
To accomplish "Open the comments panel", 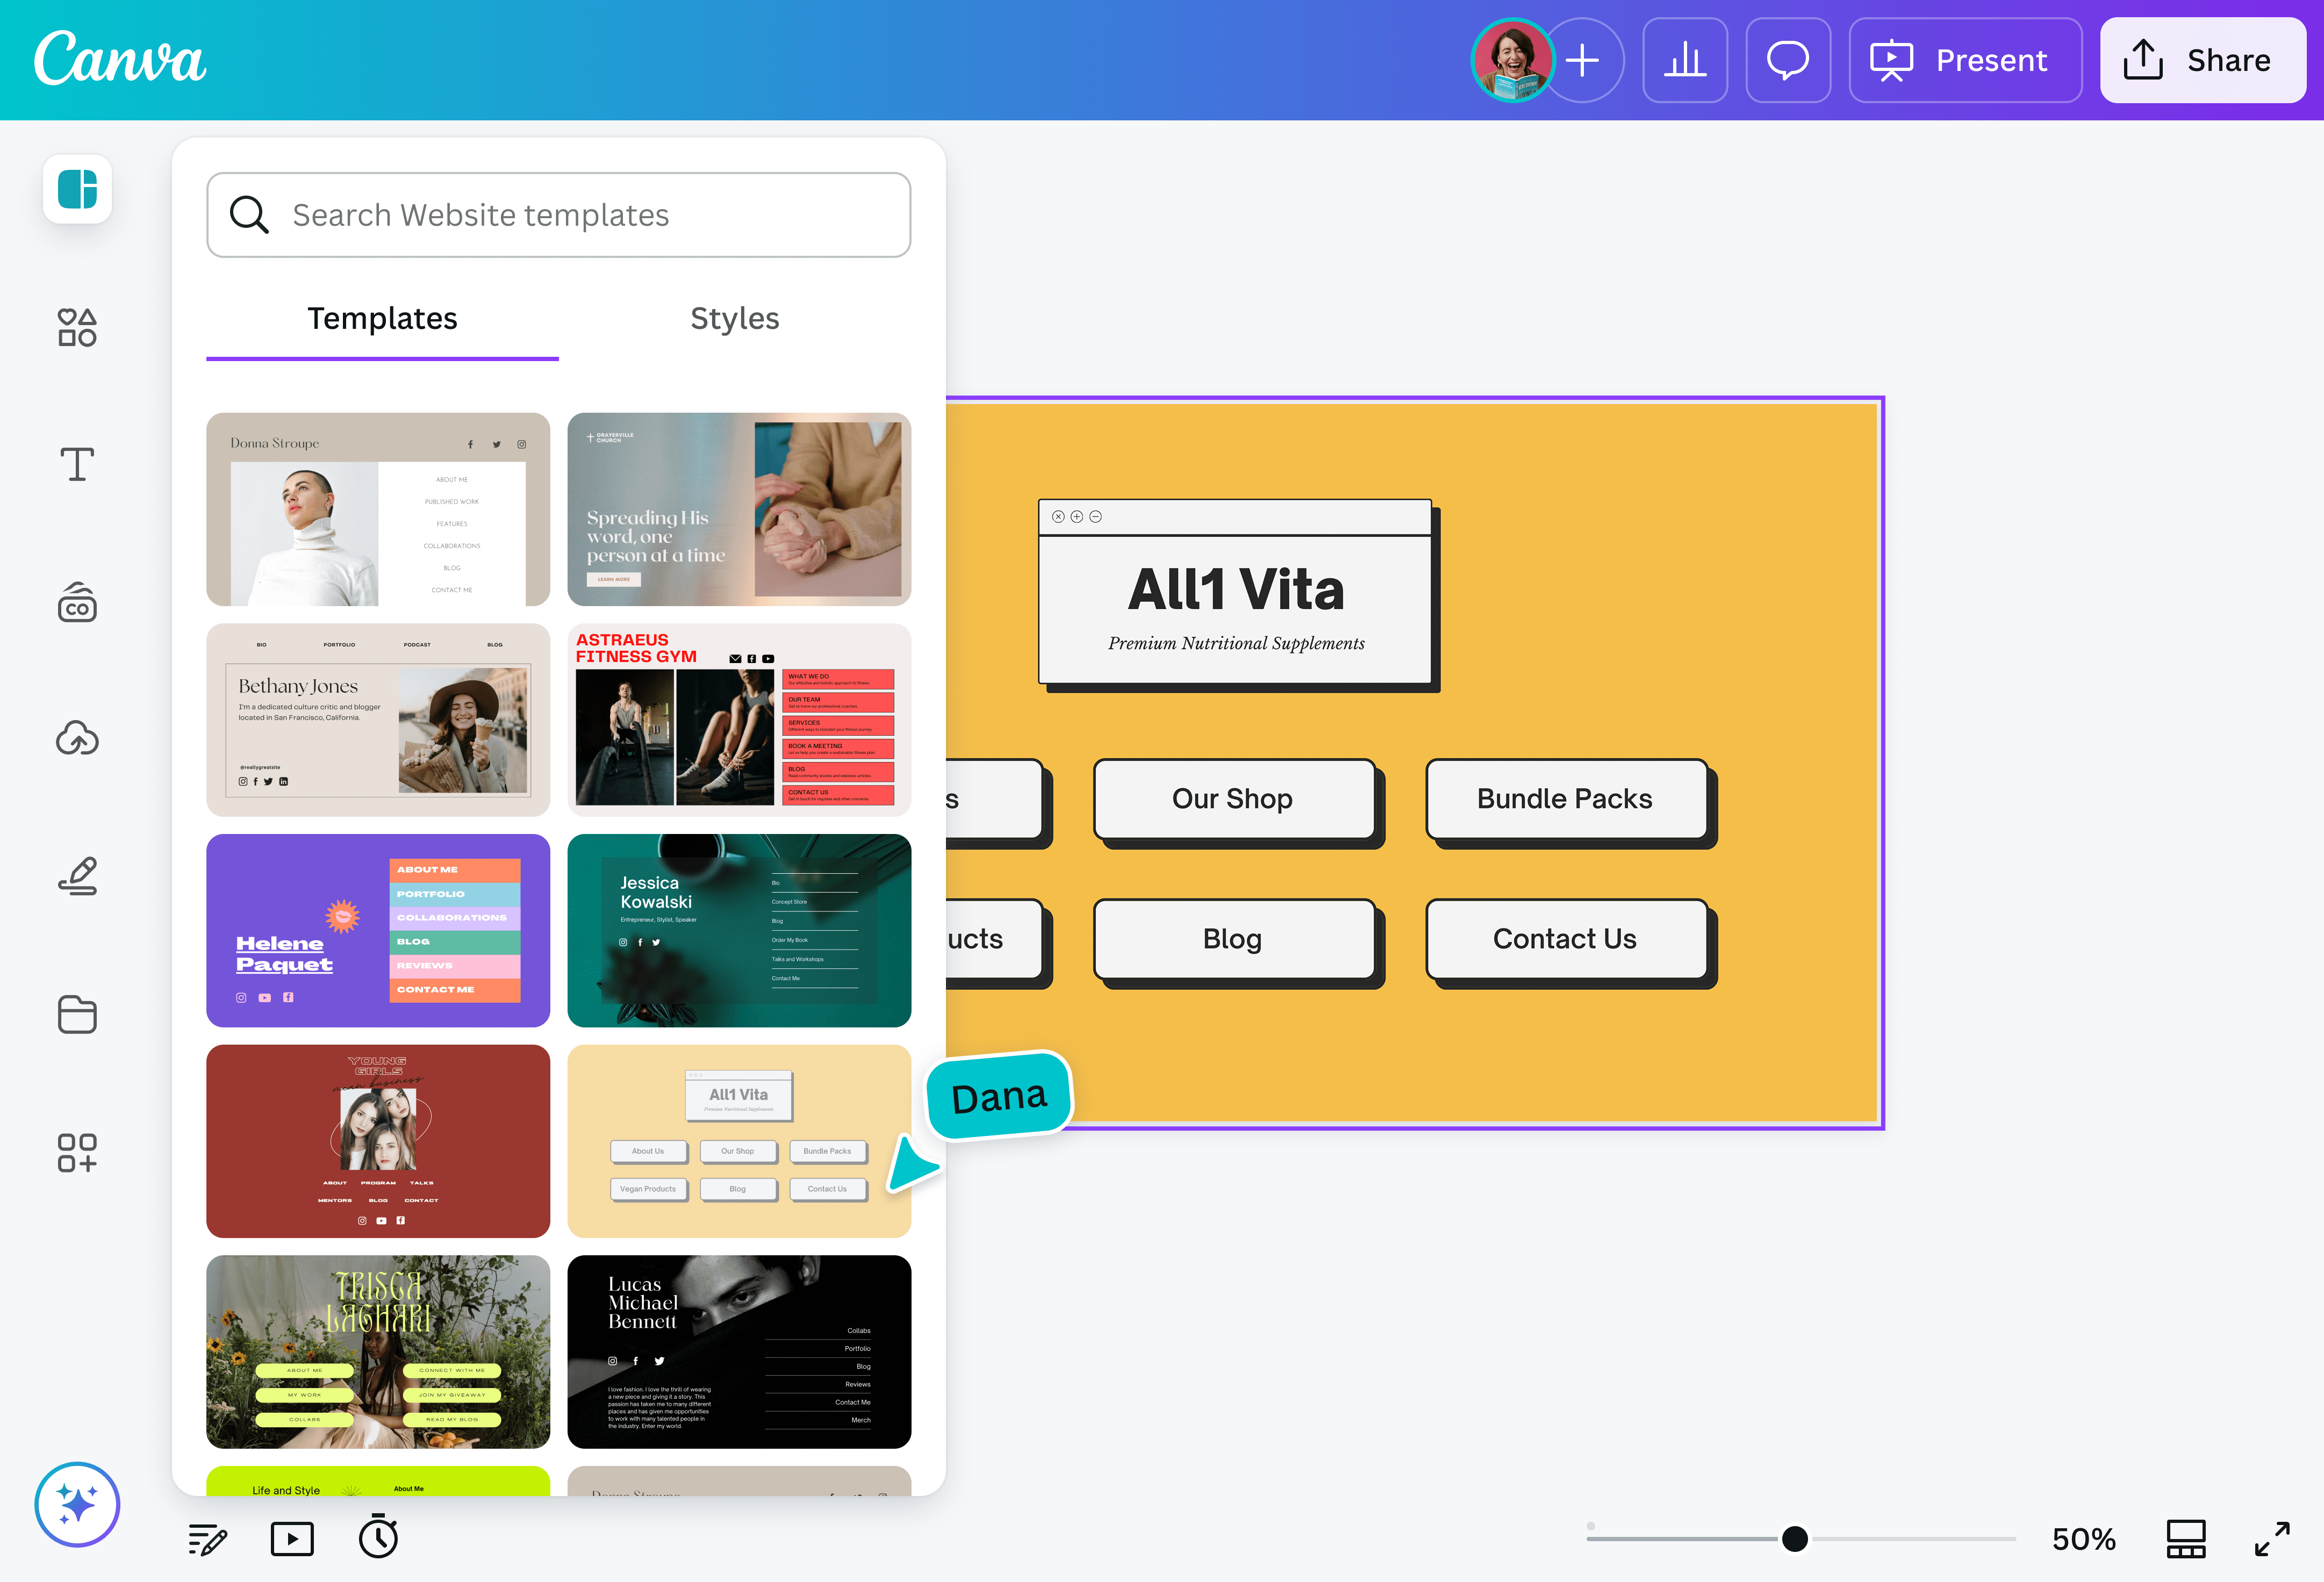I will [1788, 60].
